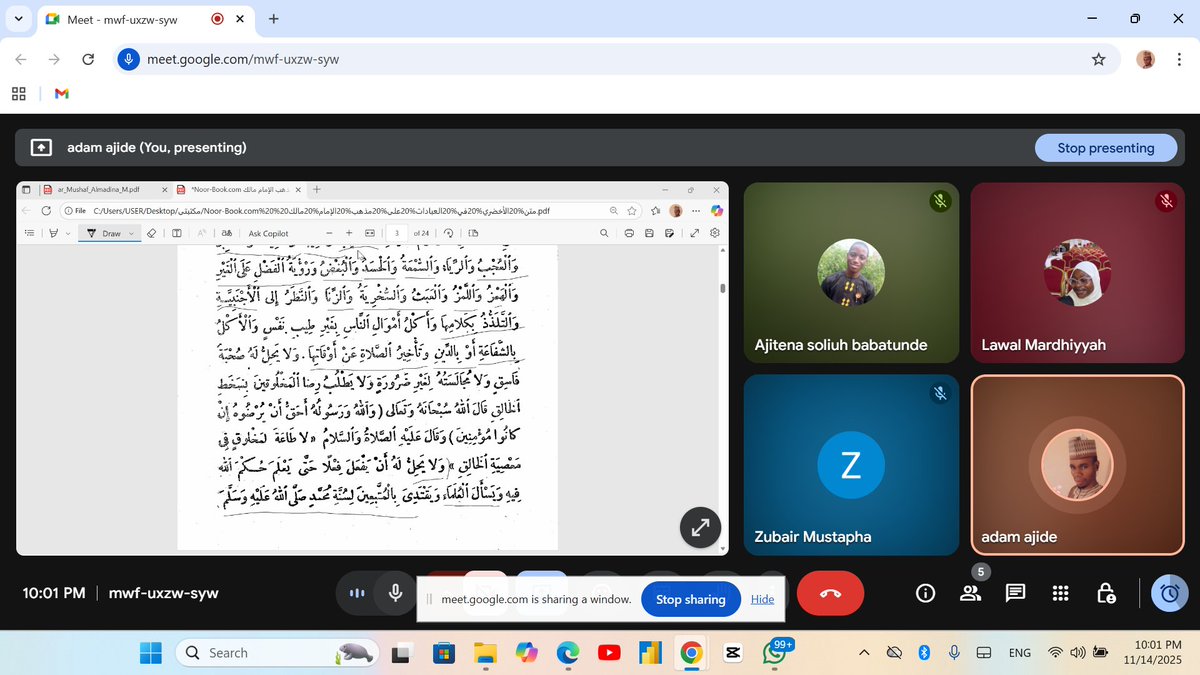Open a new Chrome tab
1200x675 pixels.
click(x=273, y=18)
